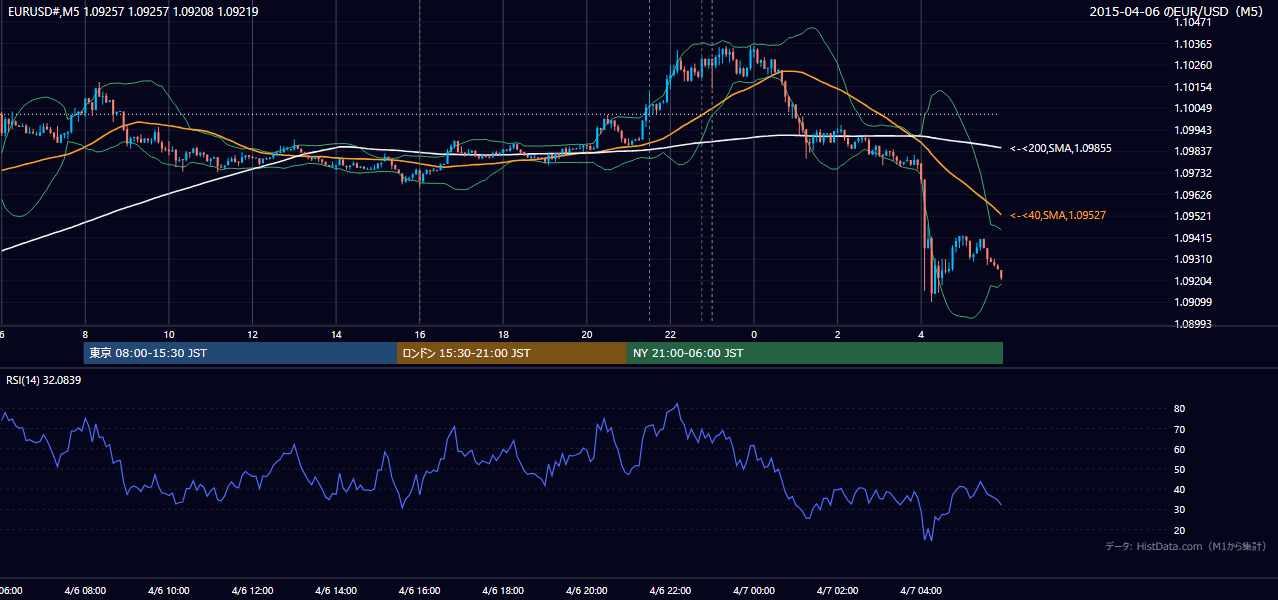Click the 4/6 10:00 bottom time label
This screenshot has width=1278, height=600.
coord(169,591)
